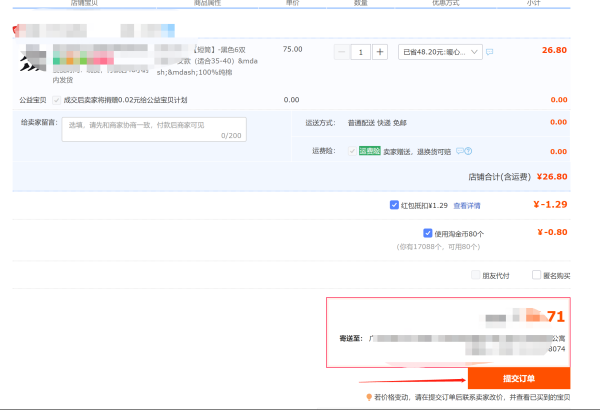Click the lightbulb tip icon below submit button
600x410 pixels.
(369, 397)
